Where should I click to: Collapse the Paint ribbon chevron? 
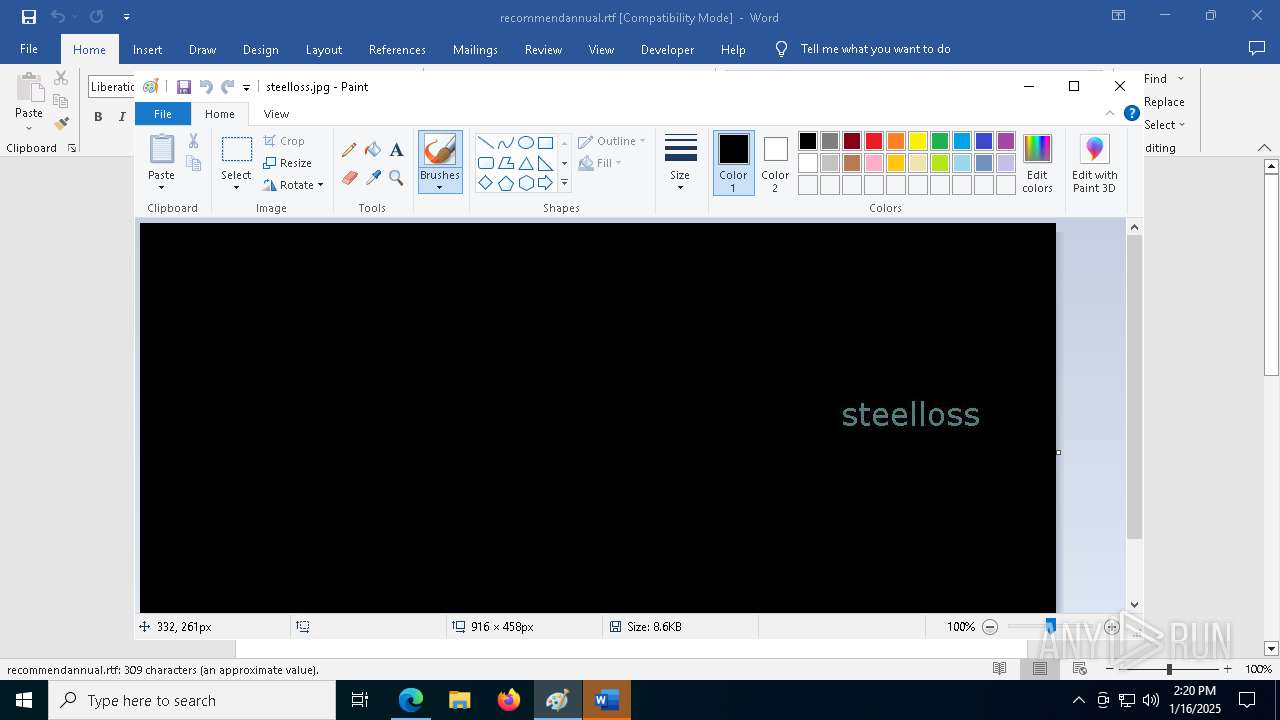(1110, 113)
